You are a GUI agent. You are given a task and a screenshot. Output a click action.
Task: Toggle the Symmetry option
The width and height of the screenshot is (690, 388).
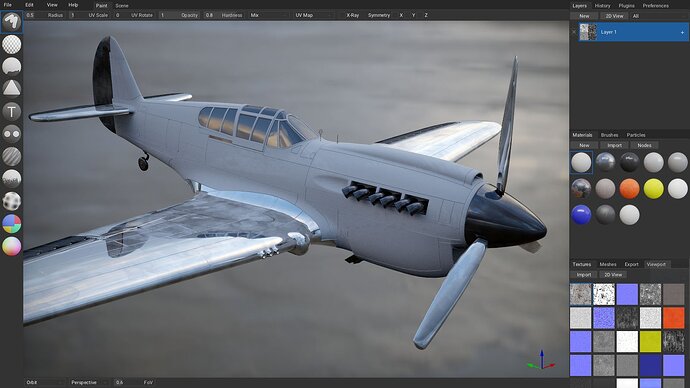coord(379,15)
